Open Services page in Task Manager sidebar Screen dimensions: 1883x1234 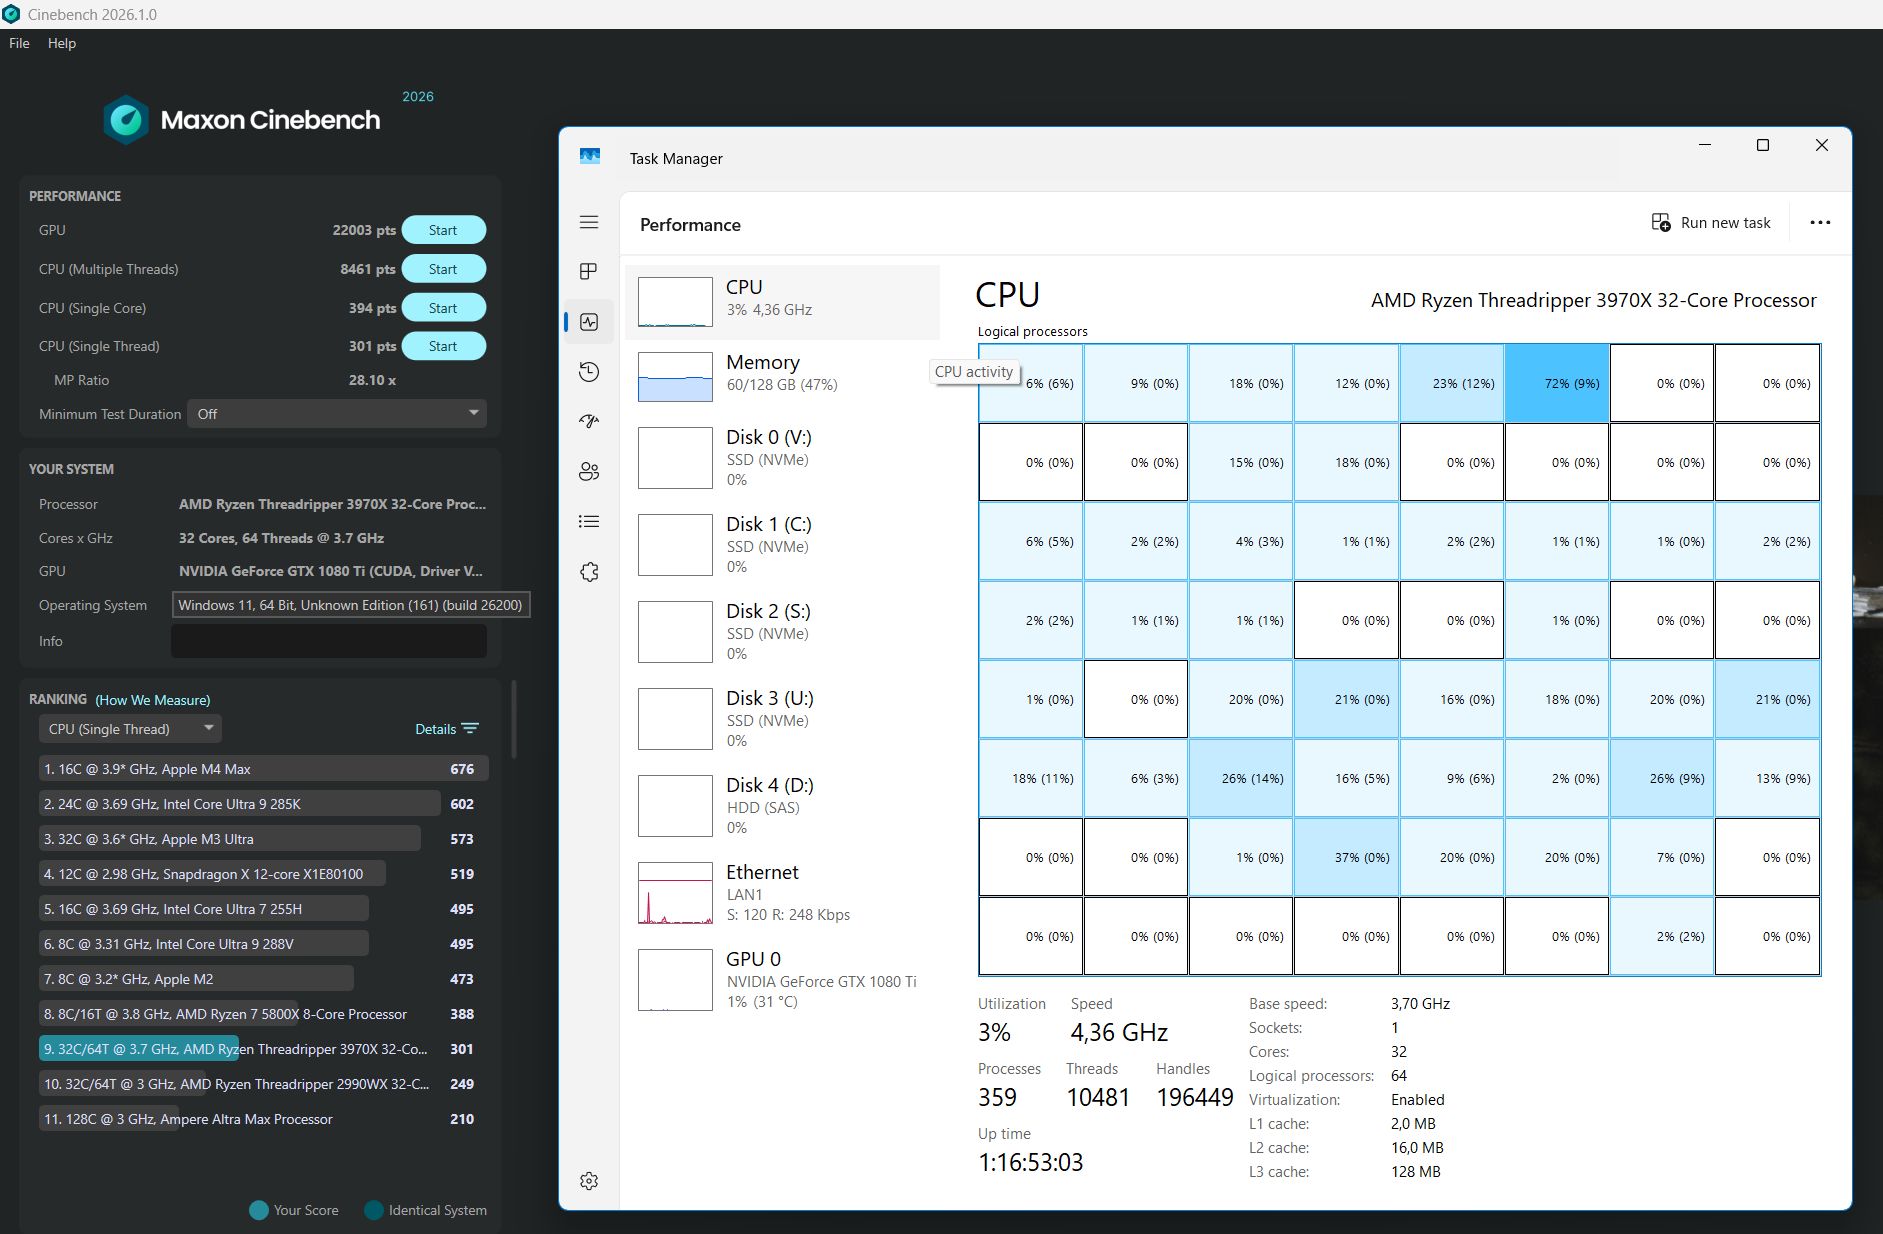point(589,572)
